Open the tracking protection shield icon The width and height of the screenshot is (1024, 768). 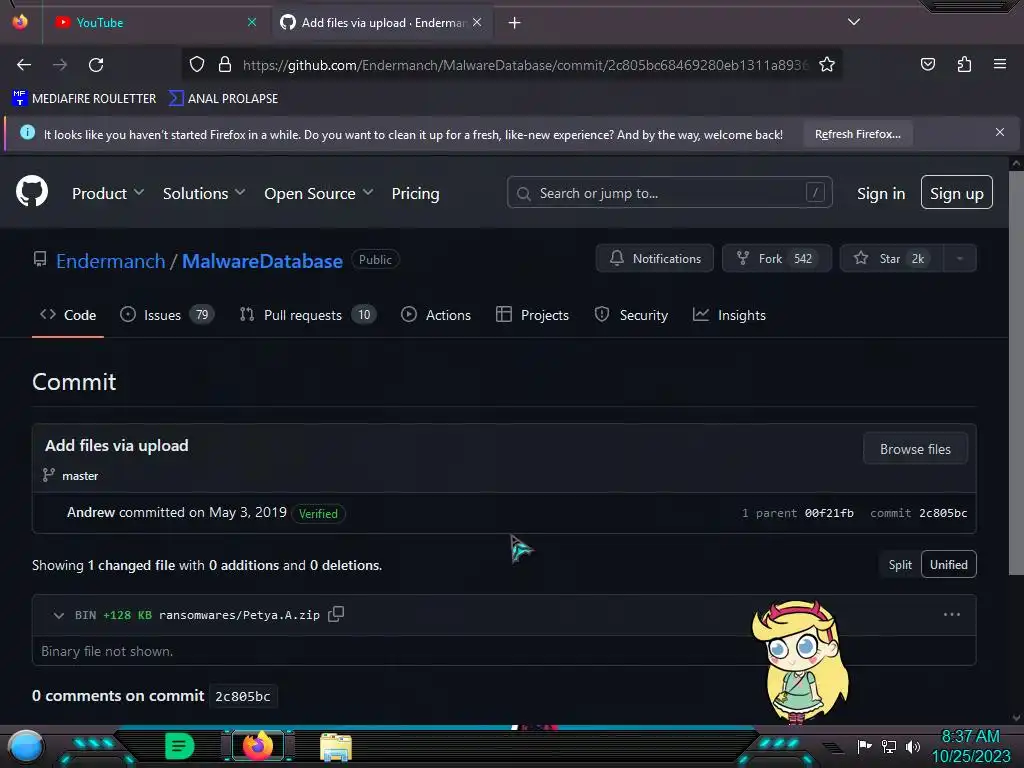pos(197,64)
